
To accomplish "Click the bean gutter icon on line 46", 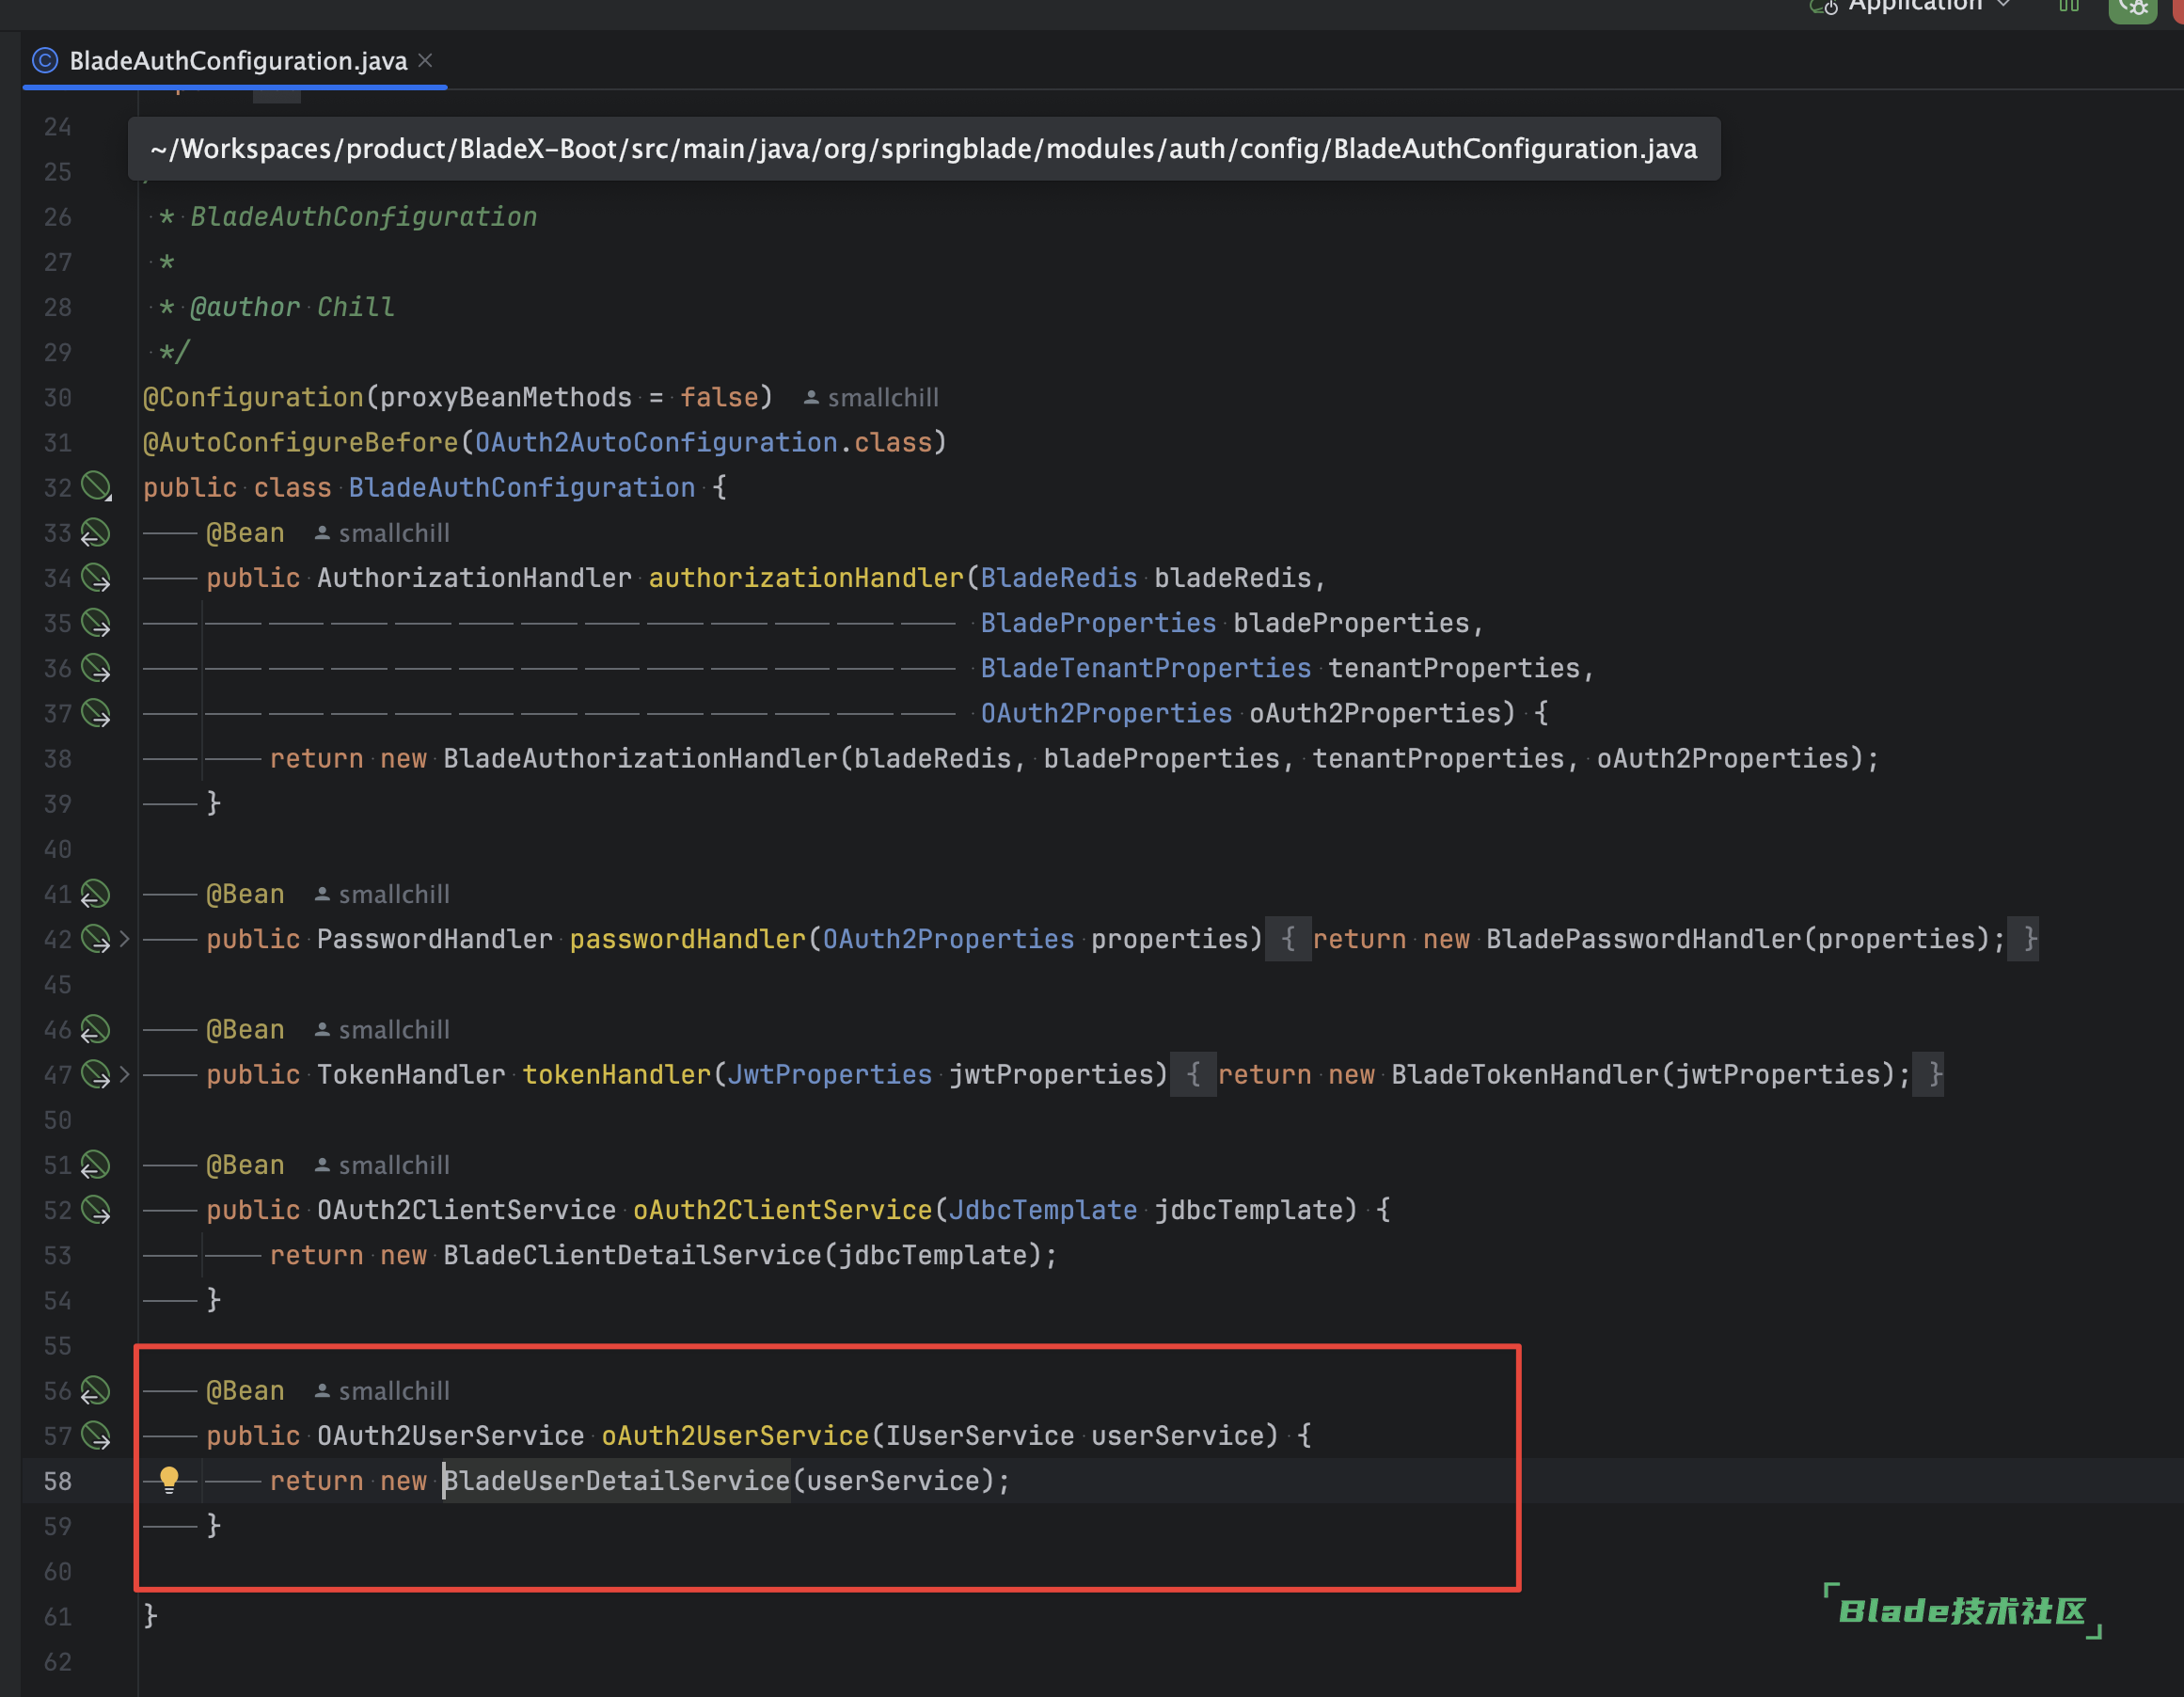I will (95, 1030).
